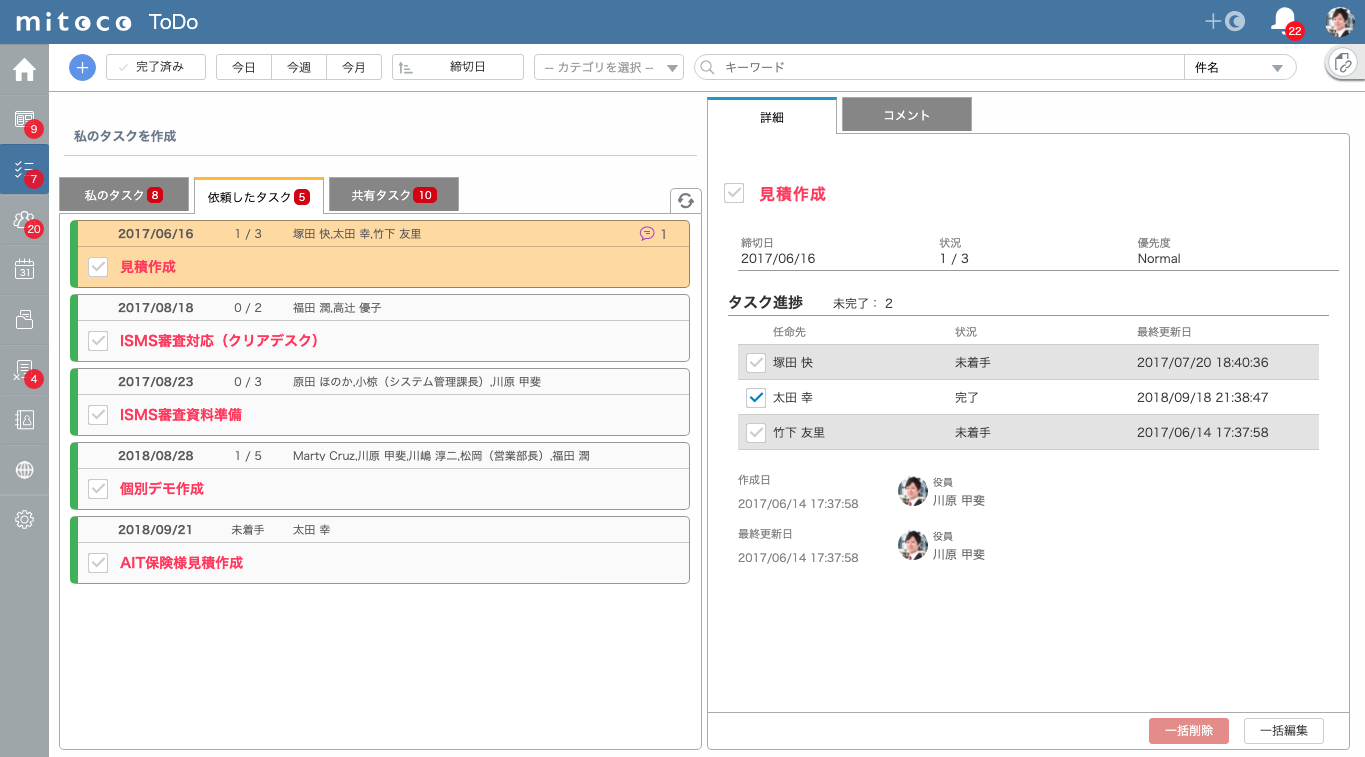Click the paperclip clipboard icon at right

pyautogui.click(x=1344, y=63)
